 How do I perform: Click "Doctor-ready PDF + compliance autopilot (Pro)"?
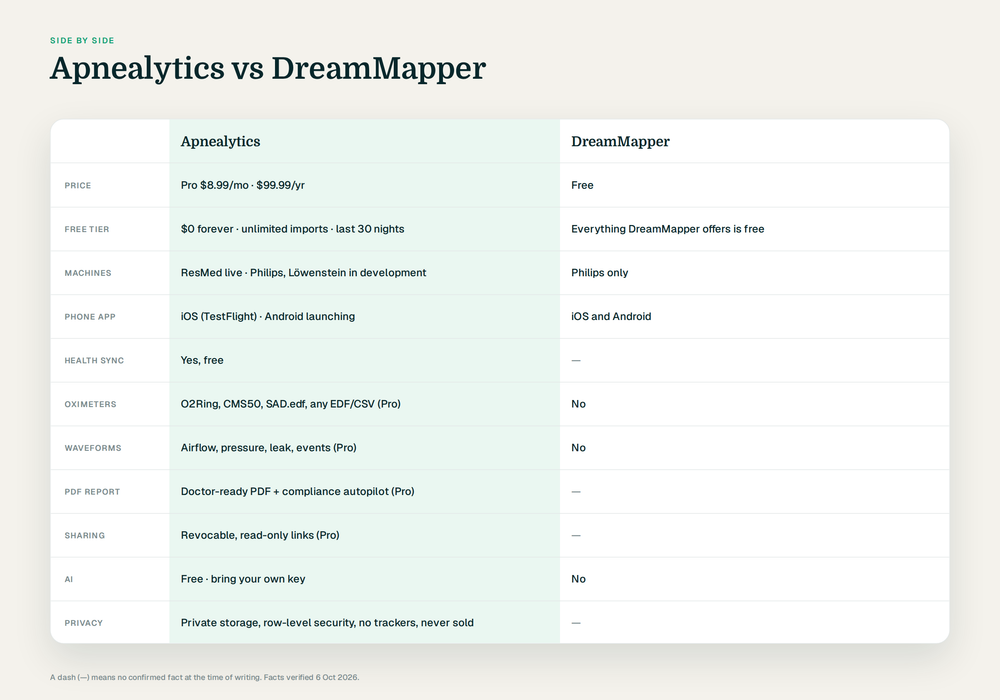[x=297, y=492]
